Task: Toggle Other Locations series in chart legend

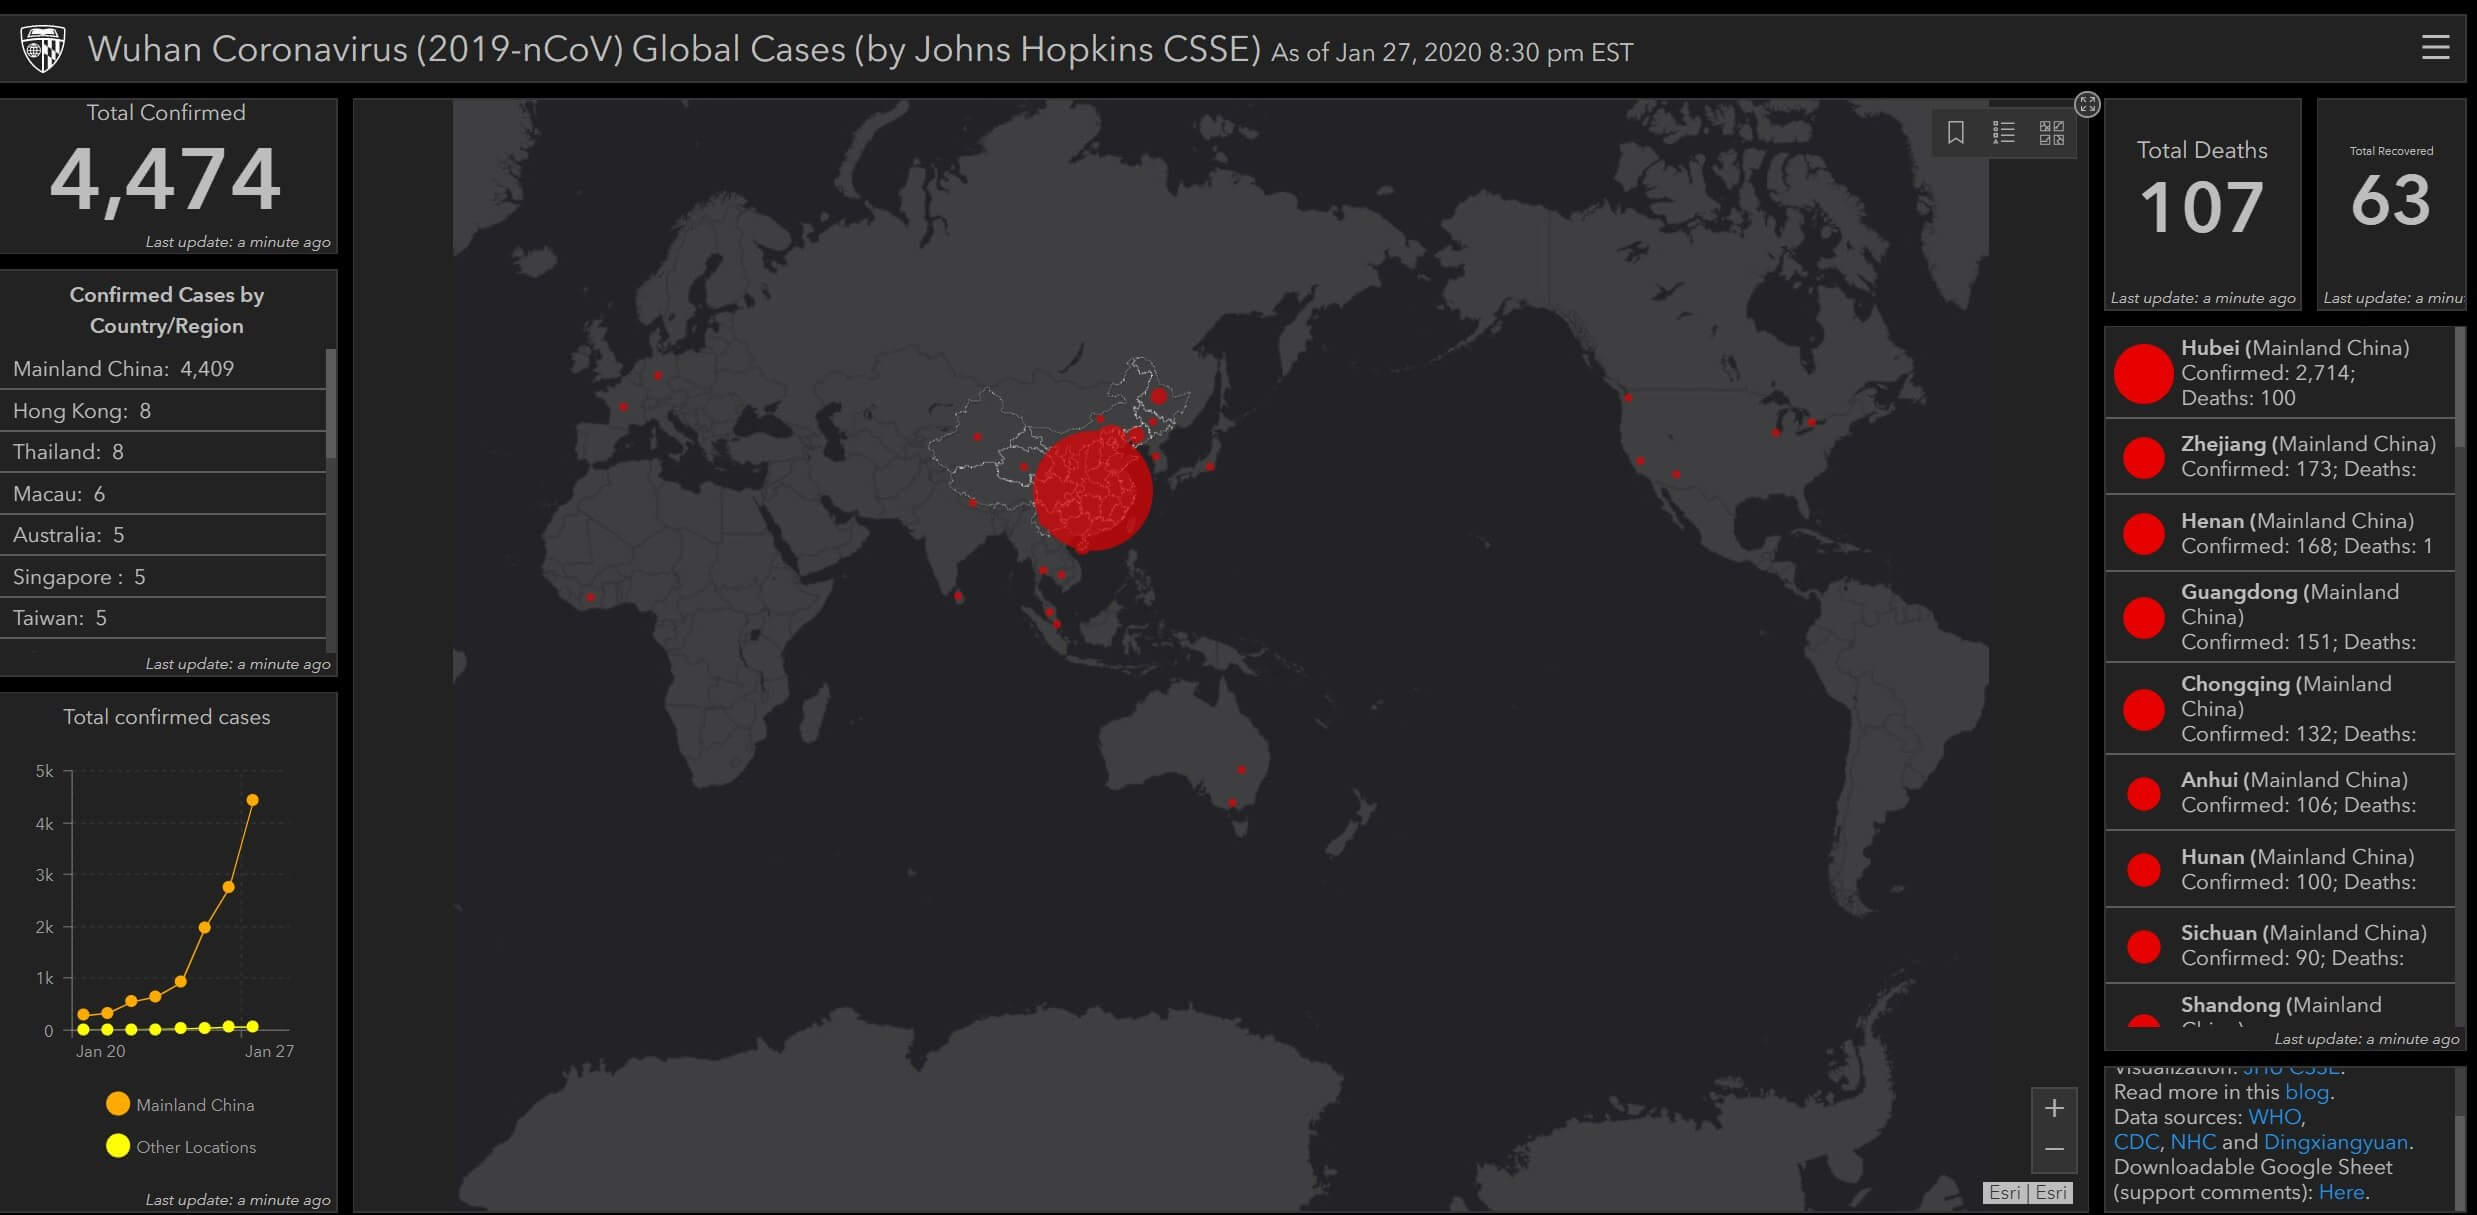Action: (181, 1146)
